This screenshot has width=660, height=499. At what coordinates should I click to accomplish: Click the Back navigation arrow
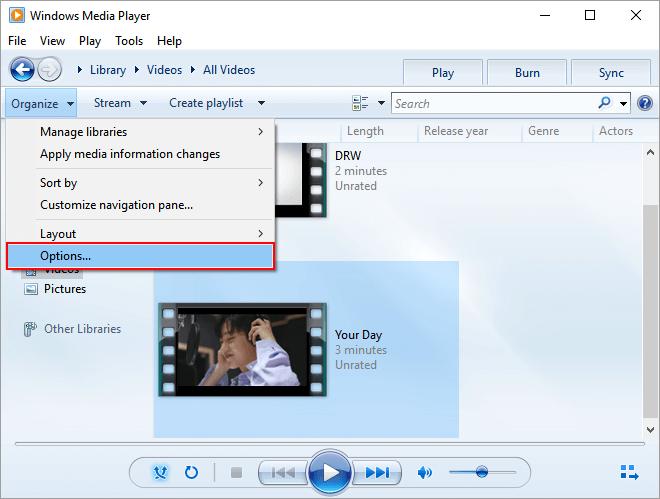[x=22, y=70]
